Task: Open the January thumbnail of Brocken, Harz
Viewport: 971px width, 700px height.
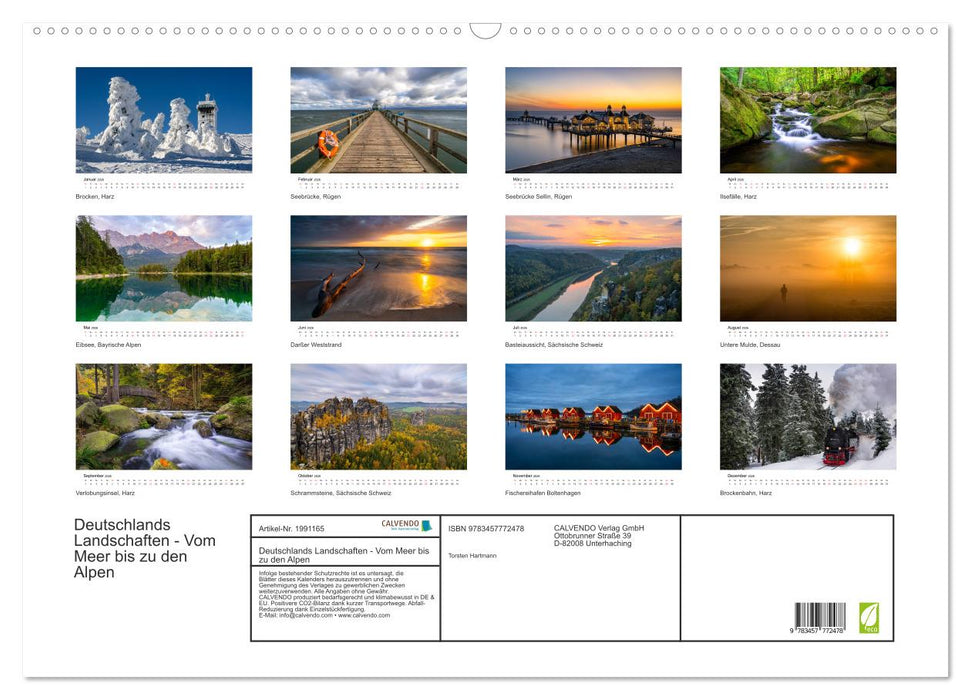Action: coord(163,120)
